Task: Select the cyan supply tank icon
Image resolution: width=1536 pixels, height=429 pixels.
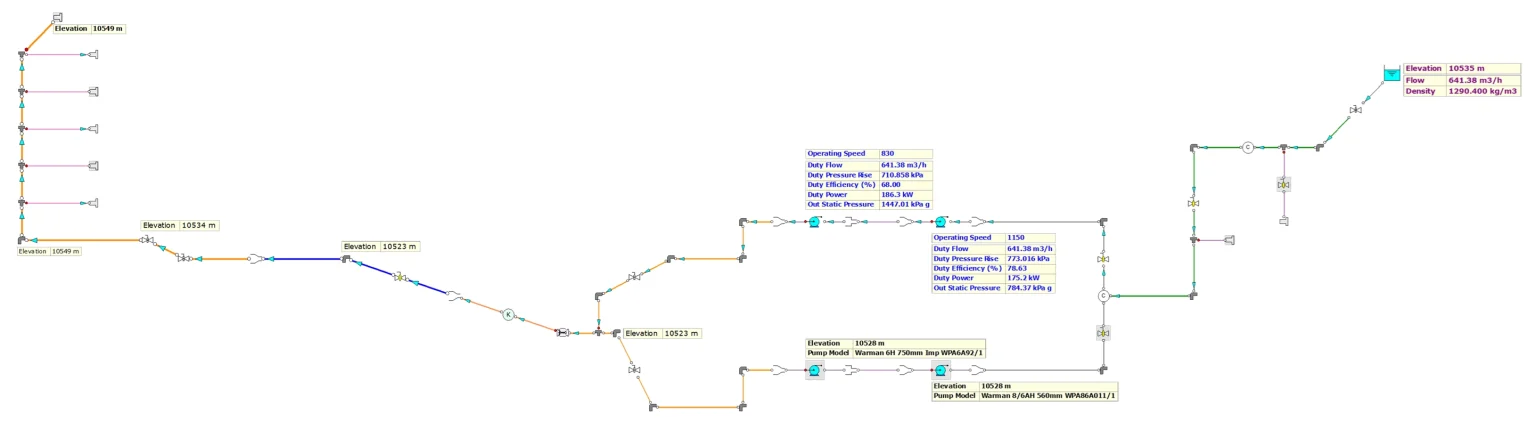Action: click(1391, 73)
